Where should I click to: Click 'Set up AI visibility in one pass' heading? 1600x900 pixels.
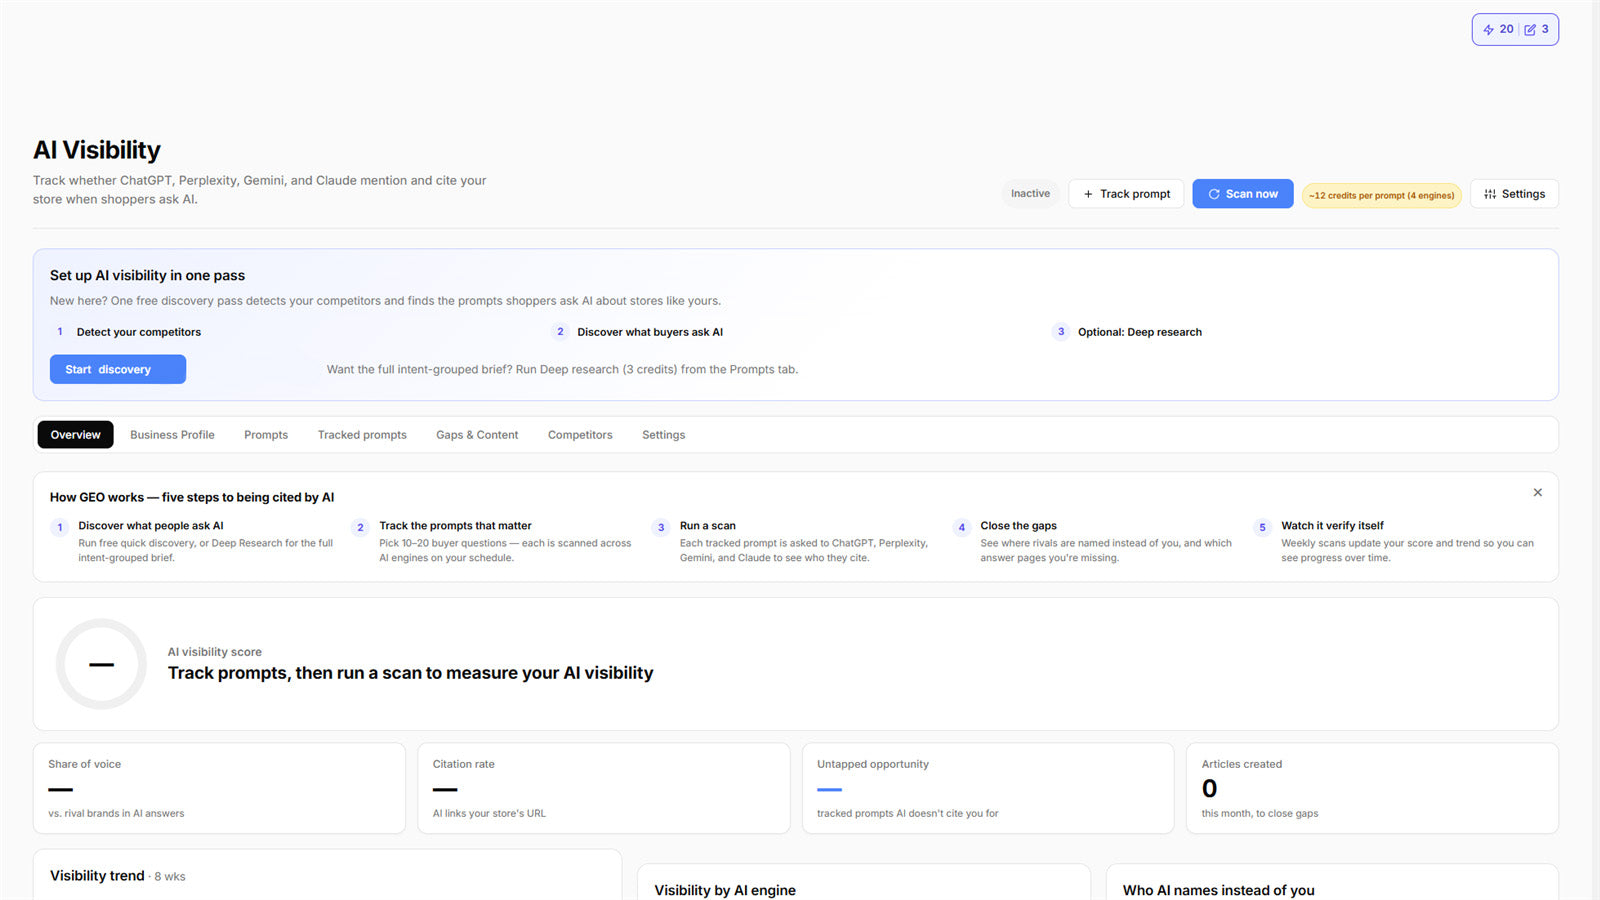click(x=147, y=276)
